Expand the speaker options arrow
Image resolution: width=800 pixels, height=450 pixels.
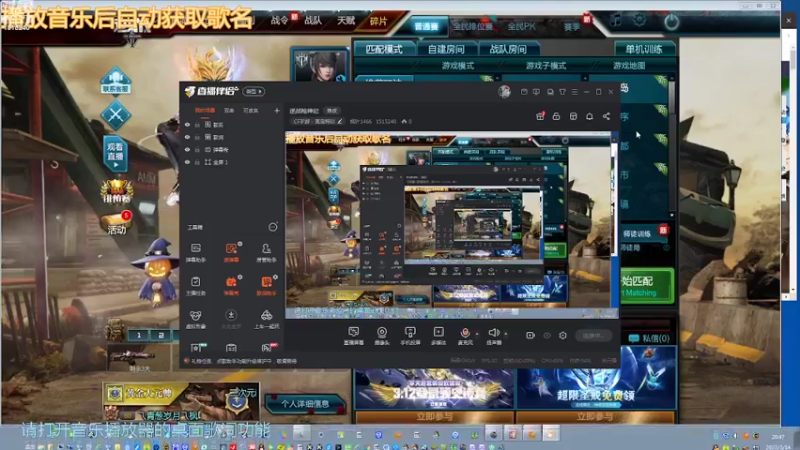click(x=506, y=334)
